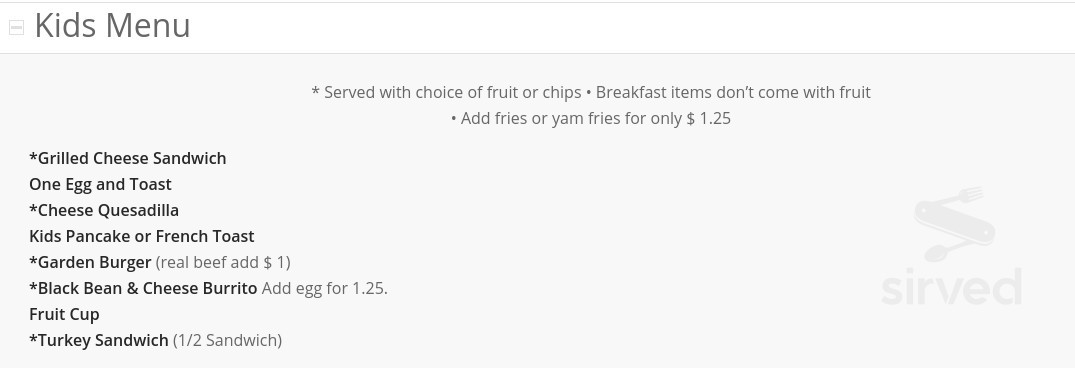Click the asterisk before Grilled Cheese Sandwich

click(33, 157)
